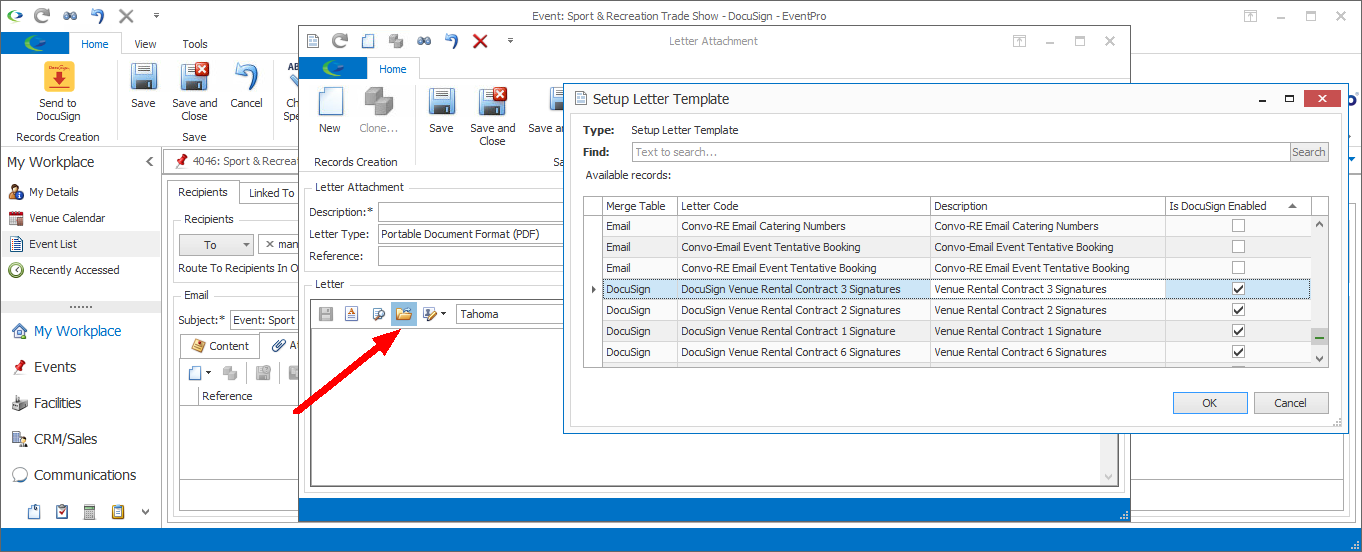Click the calculator icon at the sidebar bottom
Image resolution: width=1362 pixels, height=552 pixels.
click(x=89, y=512)
